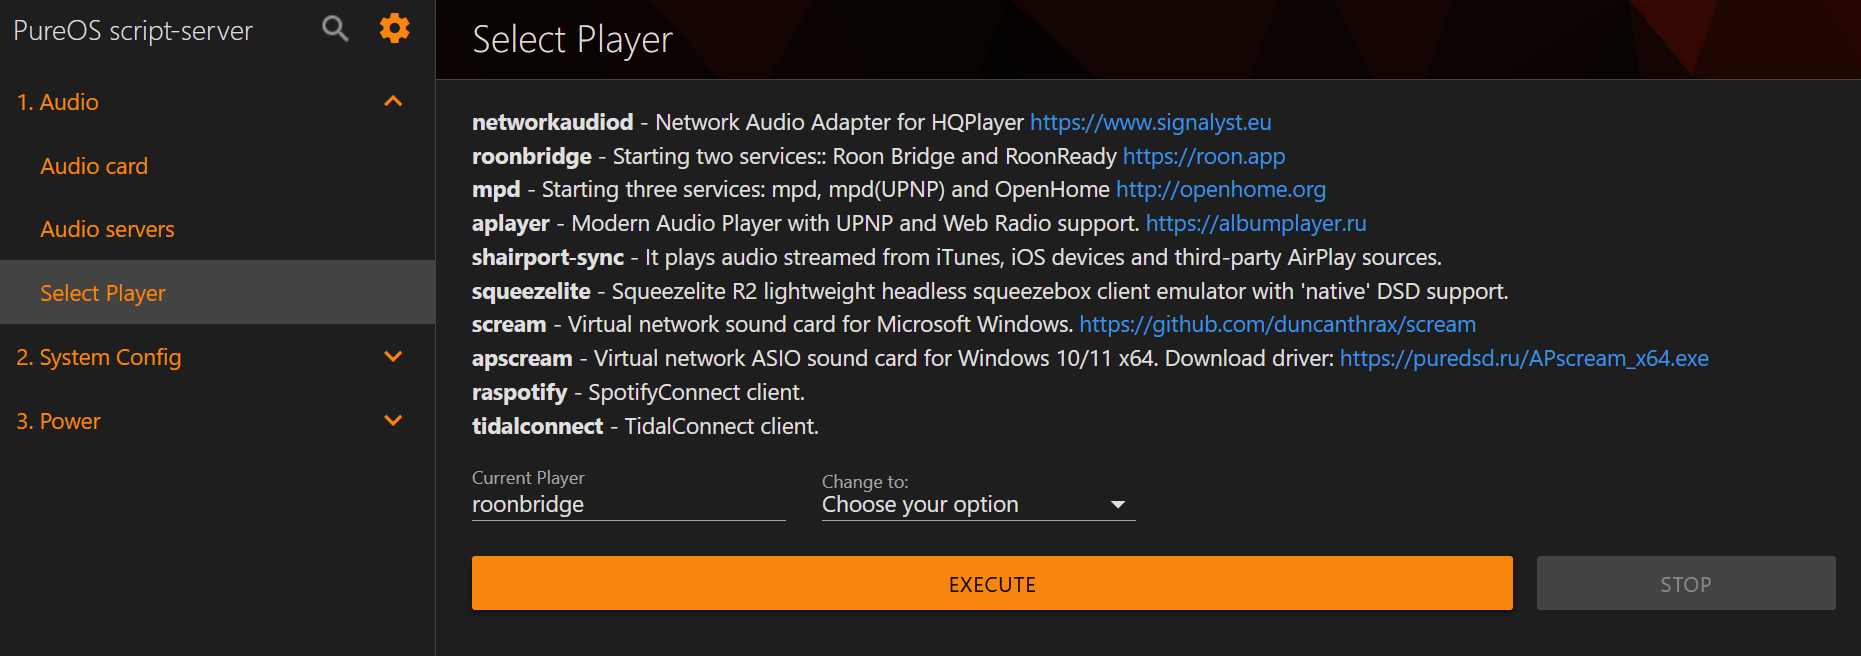1861x656 pixels.
Task: Open the signalyst.eu link
Action: tap(1151, 122)
